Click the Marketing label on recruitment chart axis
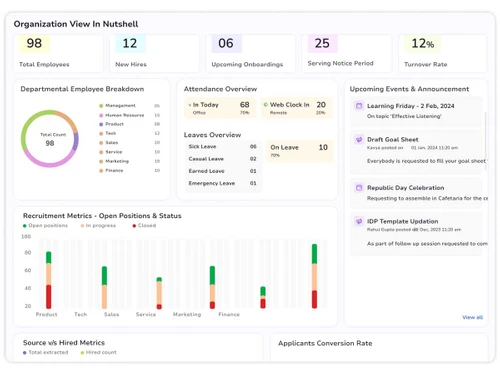The image size is (500, 375). [187, 314]
